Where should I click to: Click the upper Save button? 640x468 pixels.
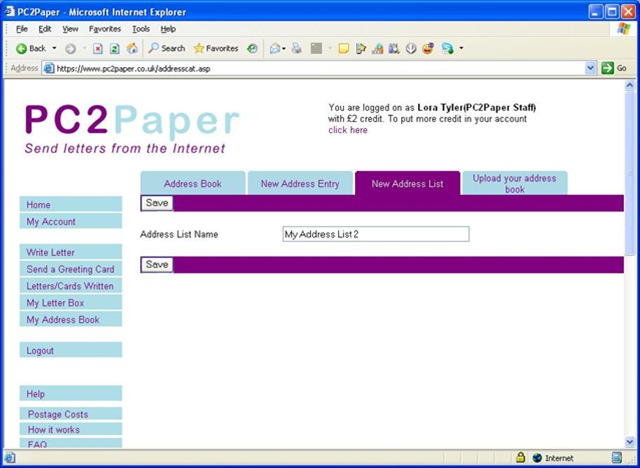pyautogui.click(x=157, y=203)
